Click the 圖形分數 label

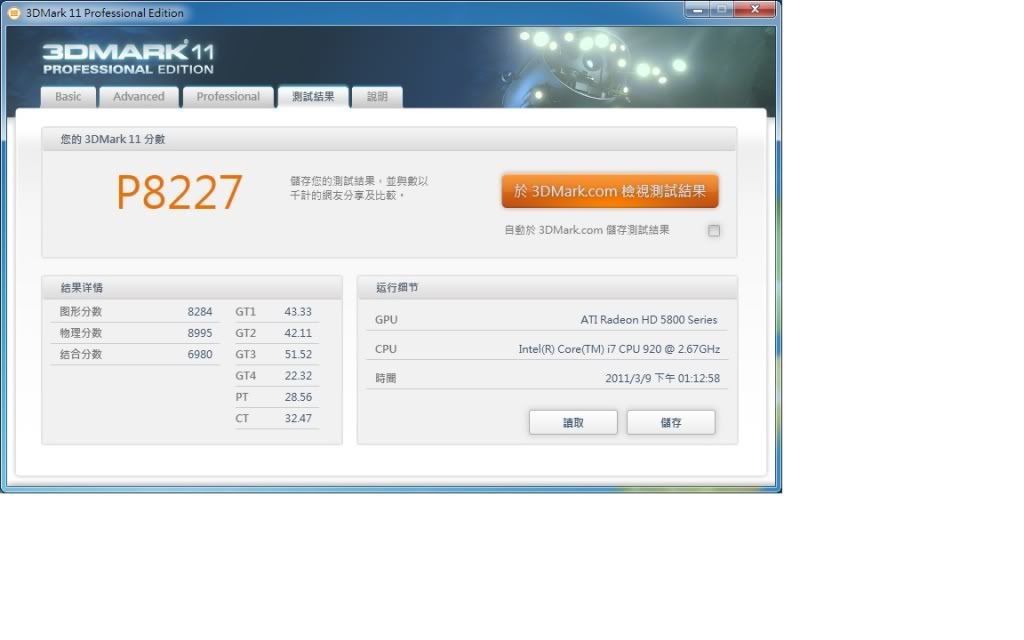pos(81,312)
